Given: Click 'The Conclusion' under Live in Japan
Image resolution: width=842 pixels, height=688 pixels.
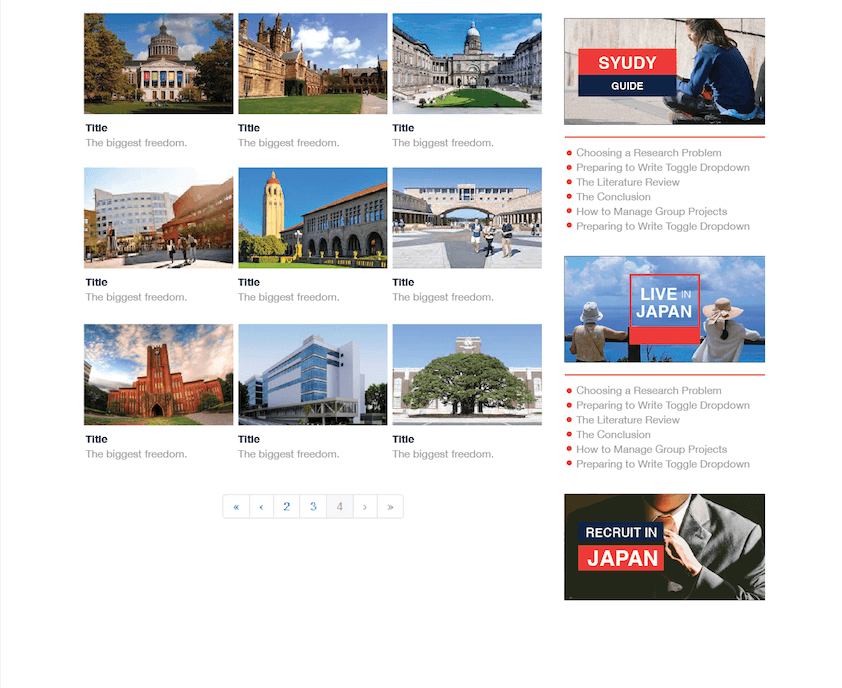Looking at the screenshot, I should [613, 434].
